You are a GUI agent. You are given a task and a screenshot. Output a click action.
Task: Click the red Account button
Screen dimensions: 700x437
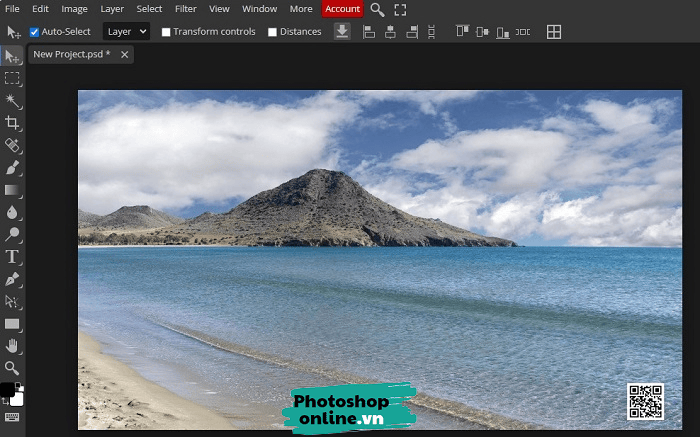coord(342,9)
